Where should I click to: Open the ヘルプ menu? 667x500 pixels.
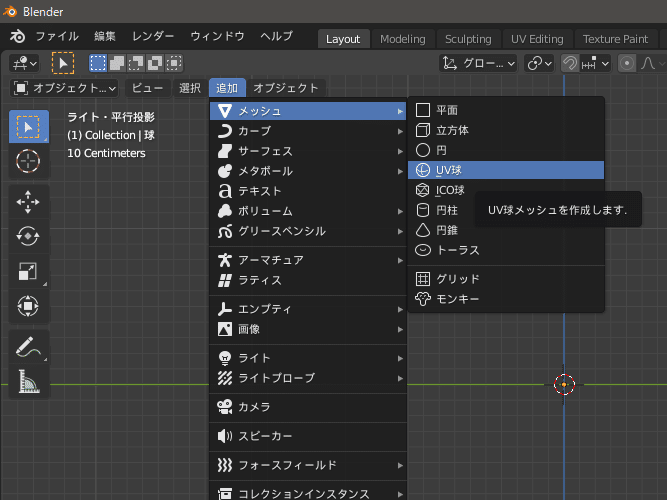click(276, 37)
